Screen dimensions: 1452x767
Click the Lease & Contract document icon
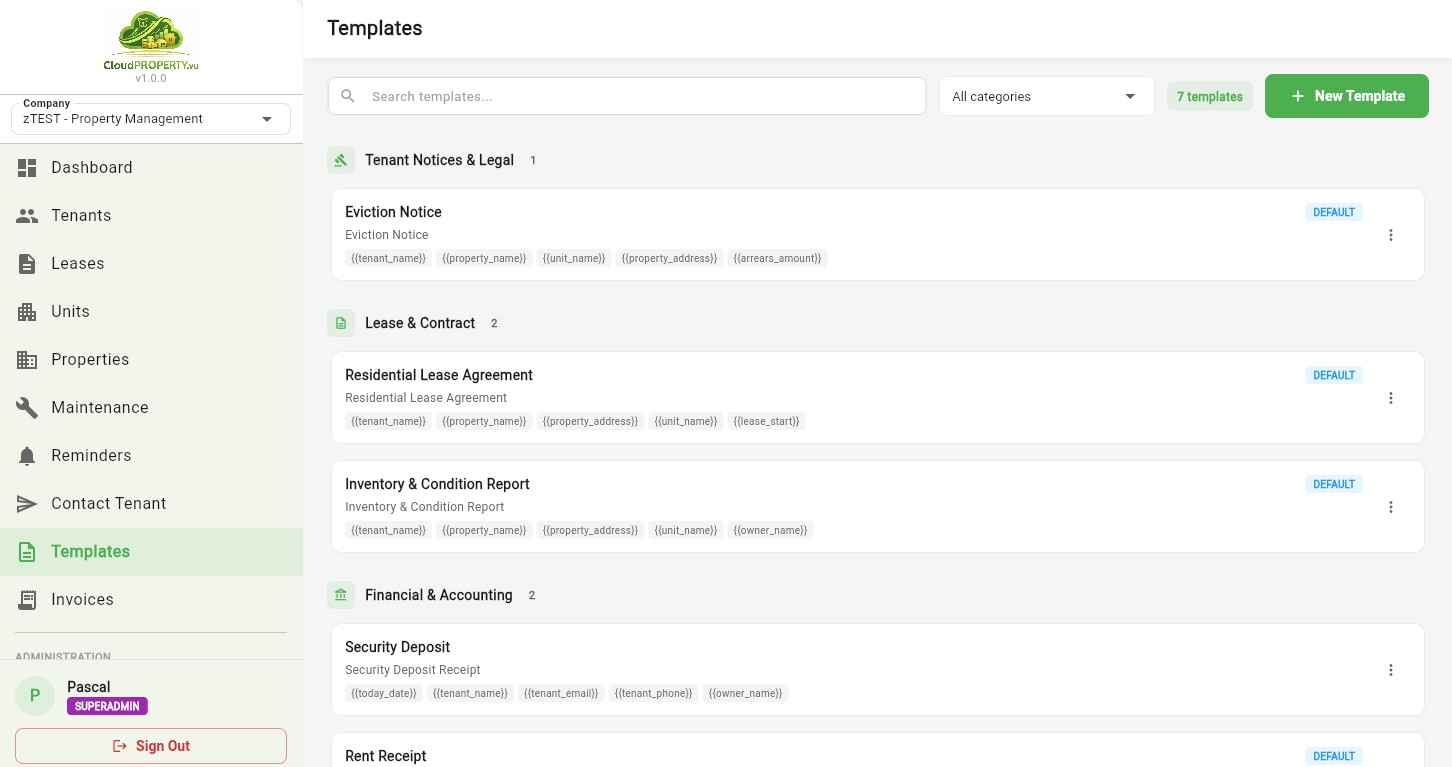341,323
